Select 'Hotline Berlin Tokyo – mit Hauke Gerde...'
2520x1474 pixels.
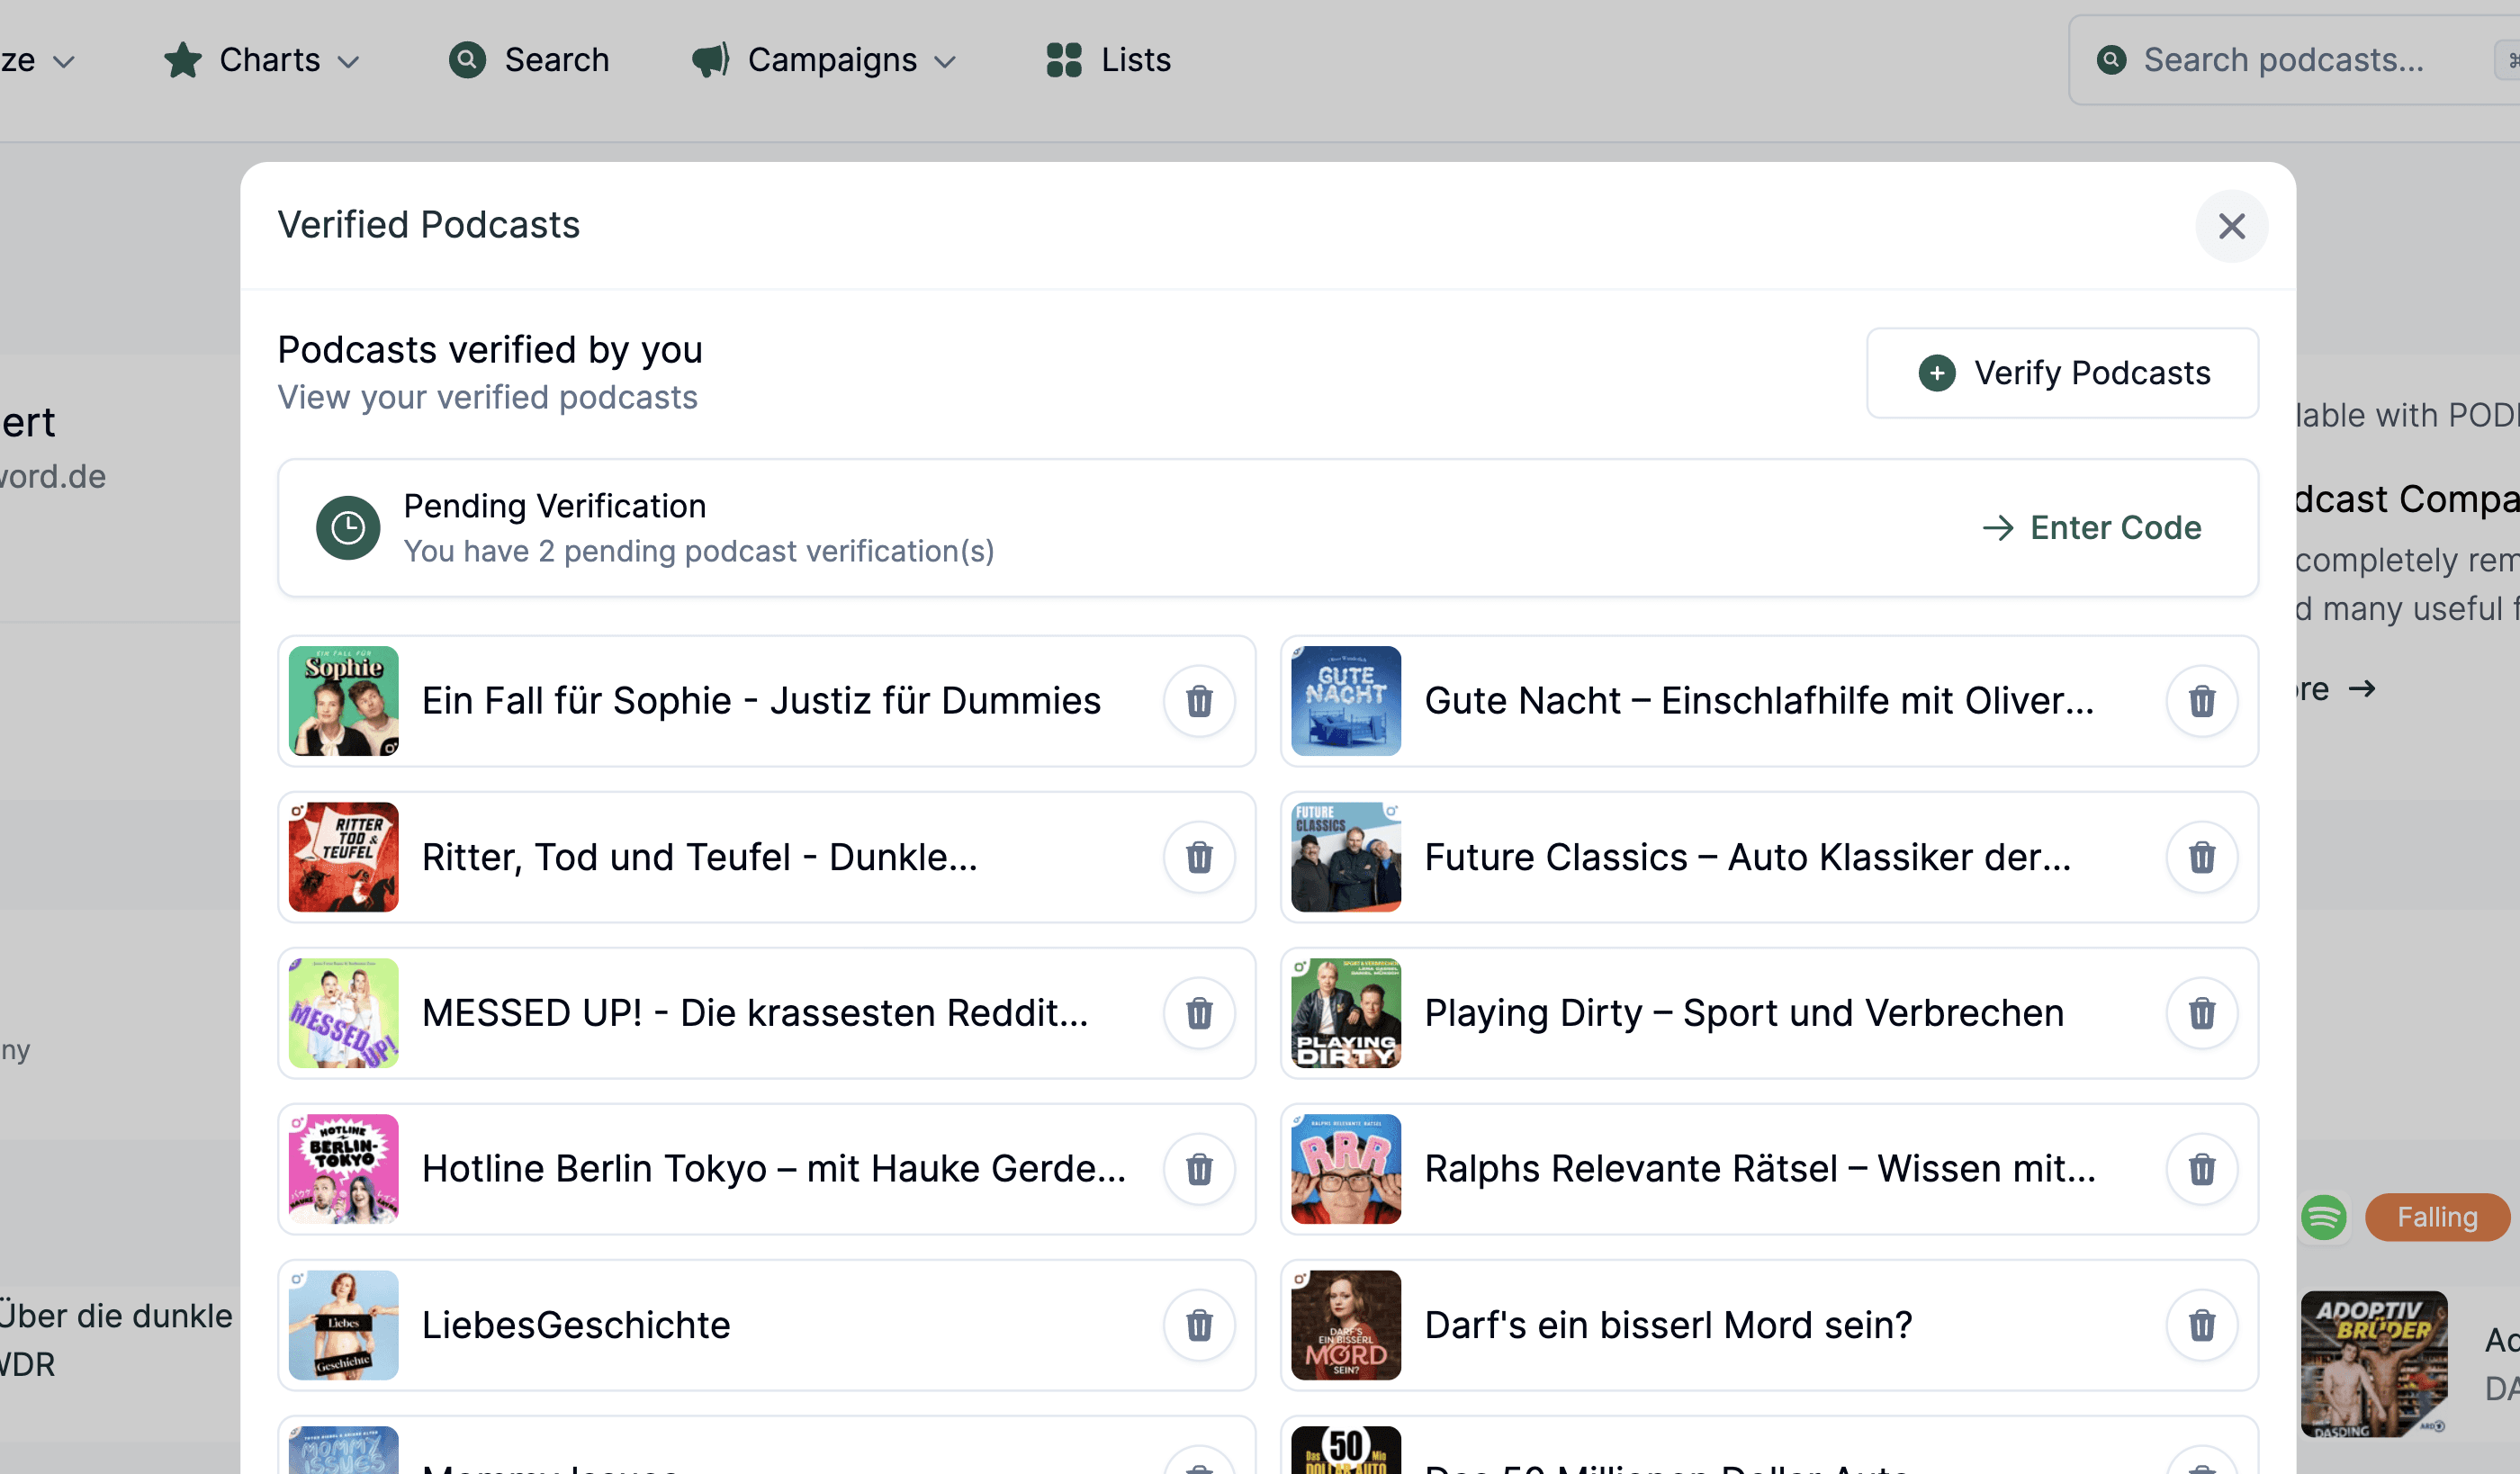[x=774, y=1169]
